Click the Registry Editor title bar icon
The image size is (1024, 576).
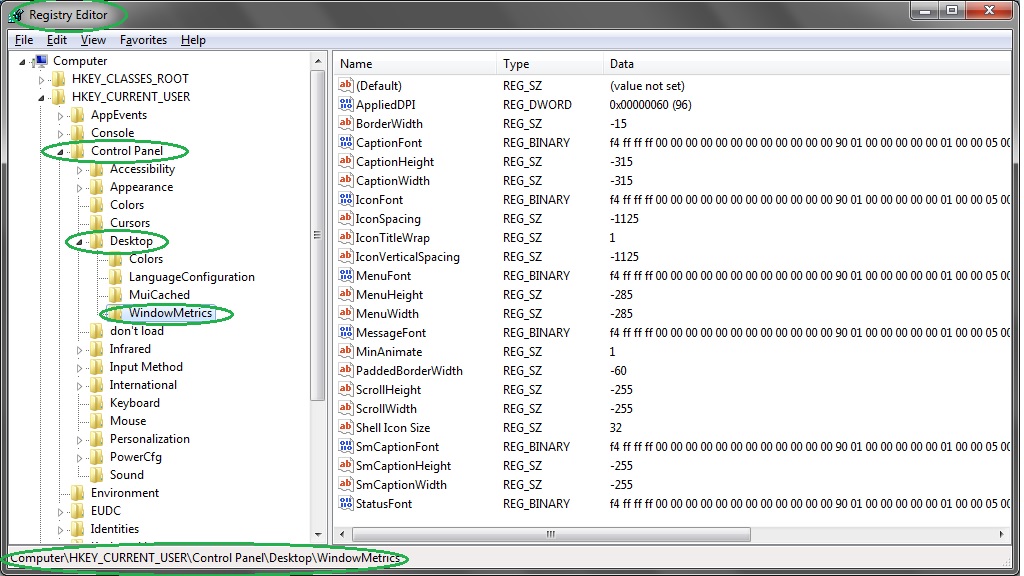tap(16, 14)
